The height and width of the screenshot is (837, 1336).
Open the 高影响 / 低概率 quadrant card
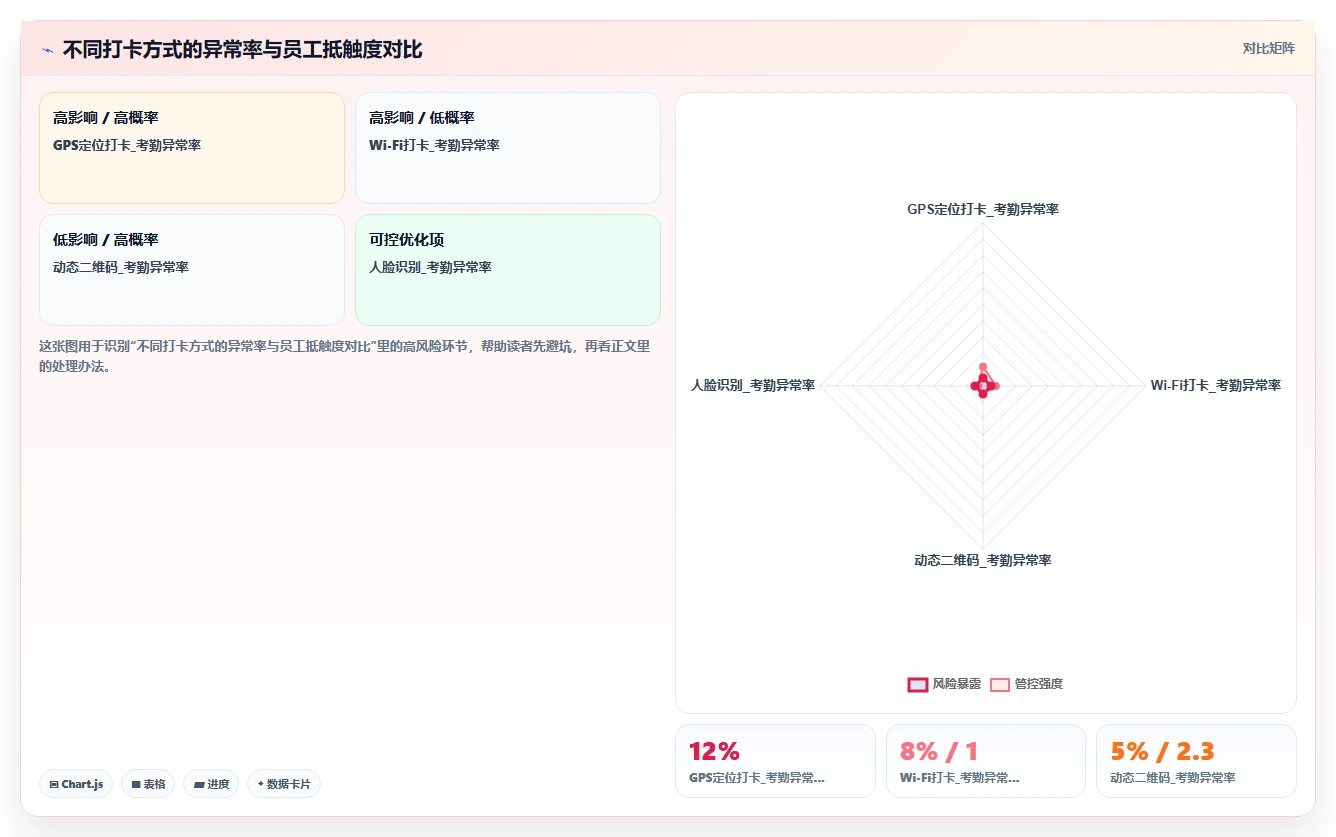click(x=508, y=148)
